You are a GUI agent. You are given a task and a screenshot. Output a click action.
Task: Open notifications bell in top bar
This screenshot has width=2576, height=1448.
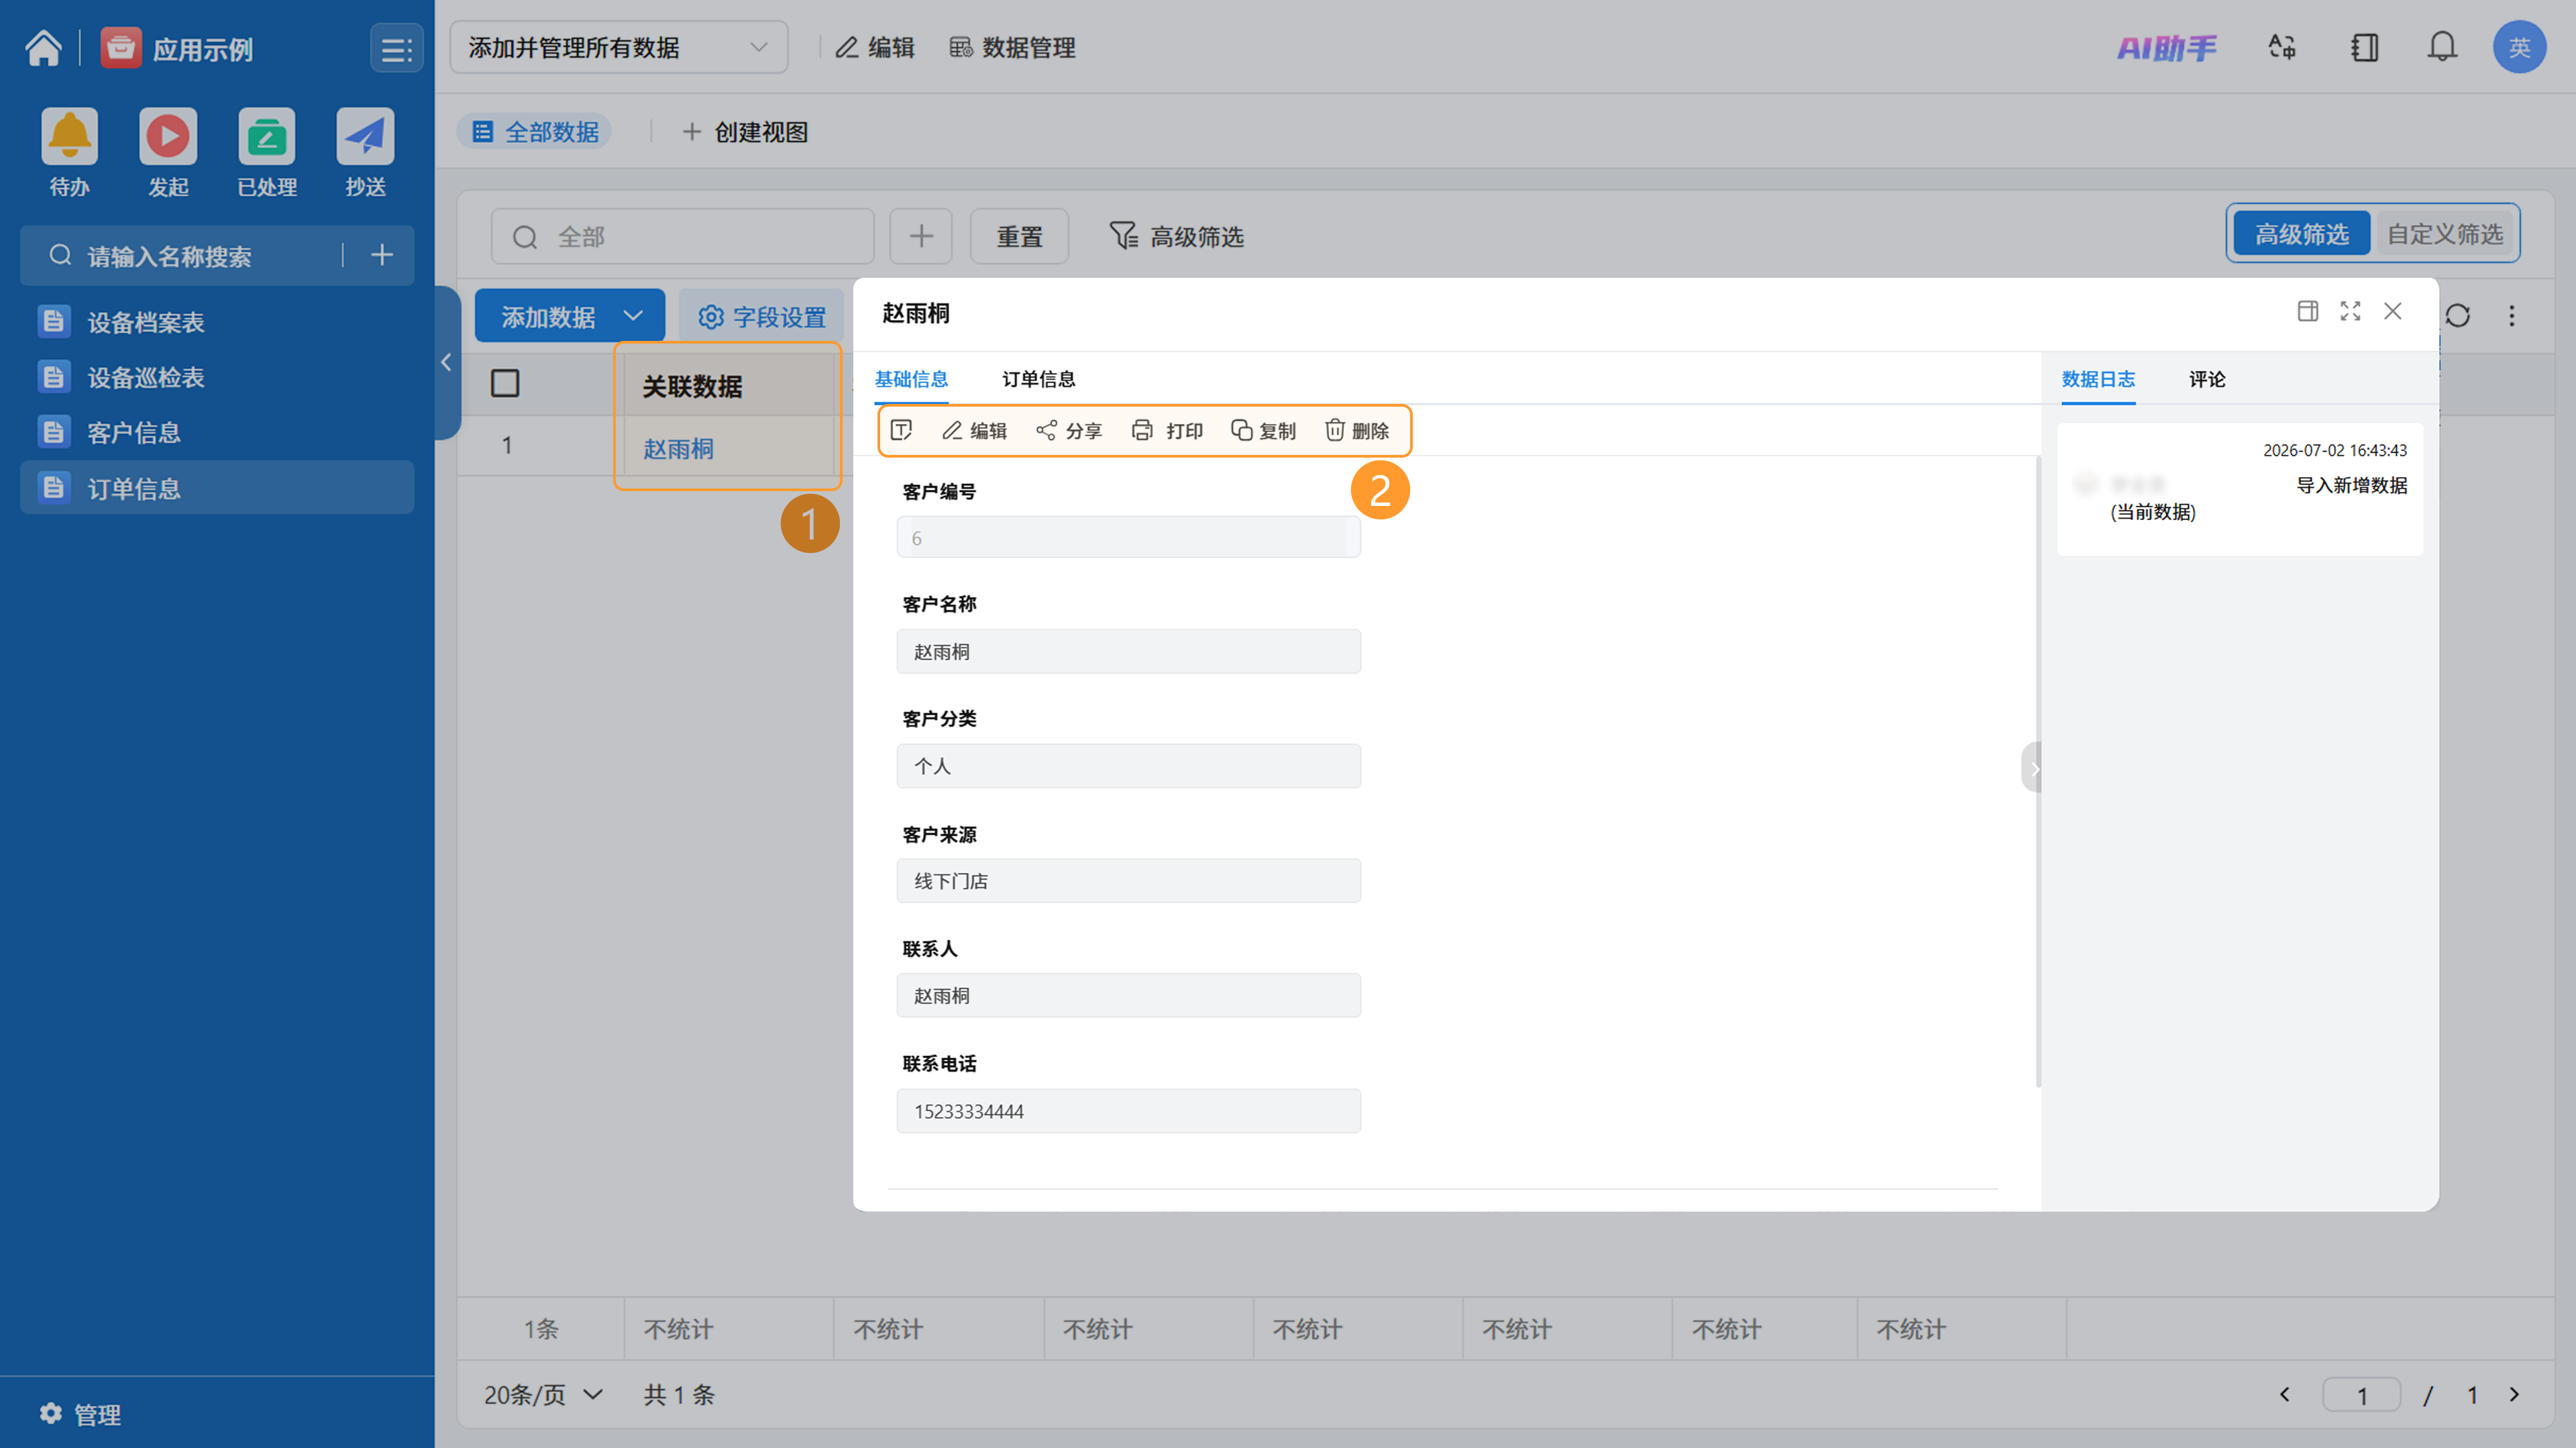[x=2442, y=47]
